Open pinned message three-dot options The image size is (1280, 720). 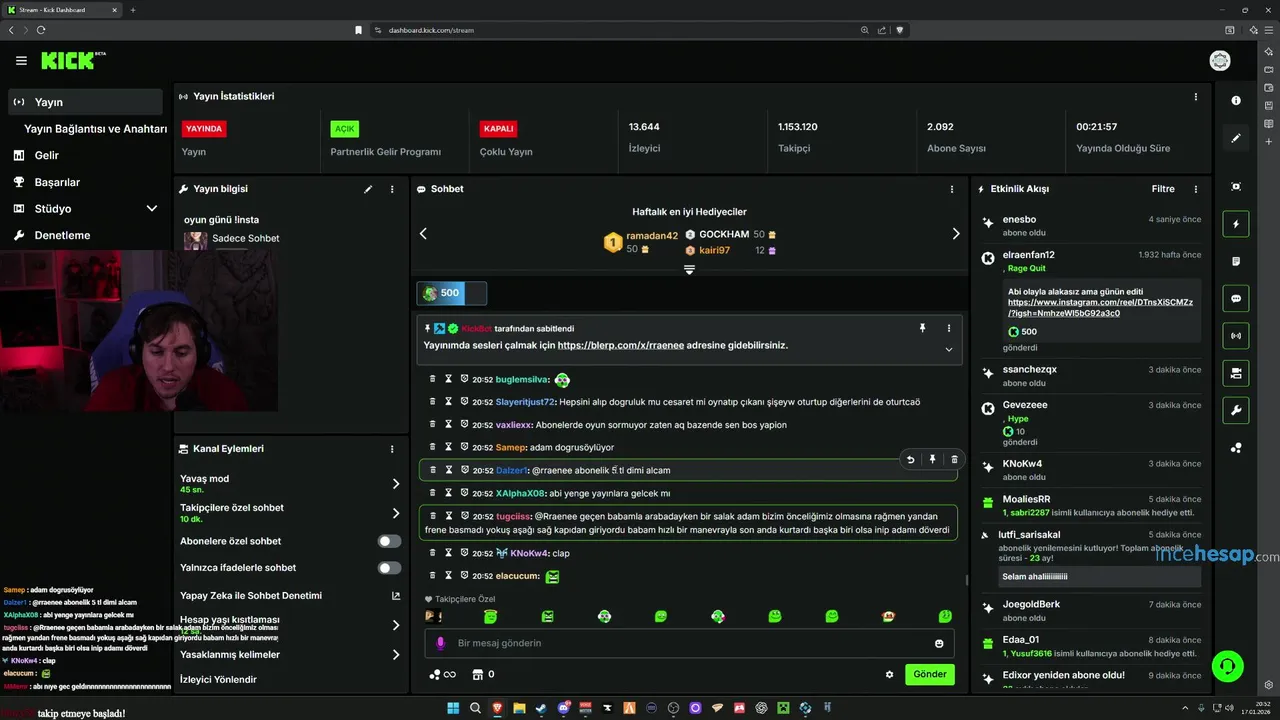(949, 328)
